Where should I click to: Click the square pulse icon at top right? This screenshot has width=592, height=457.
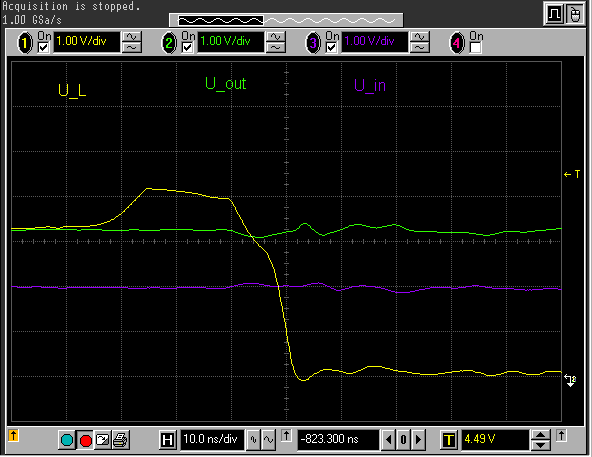coord(554,14)
